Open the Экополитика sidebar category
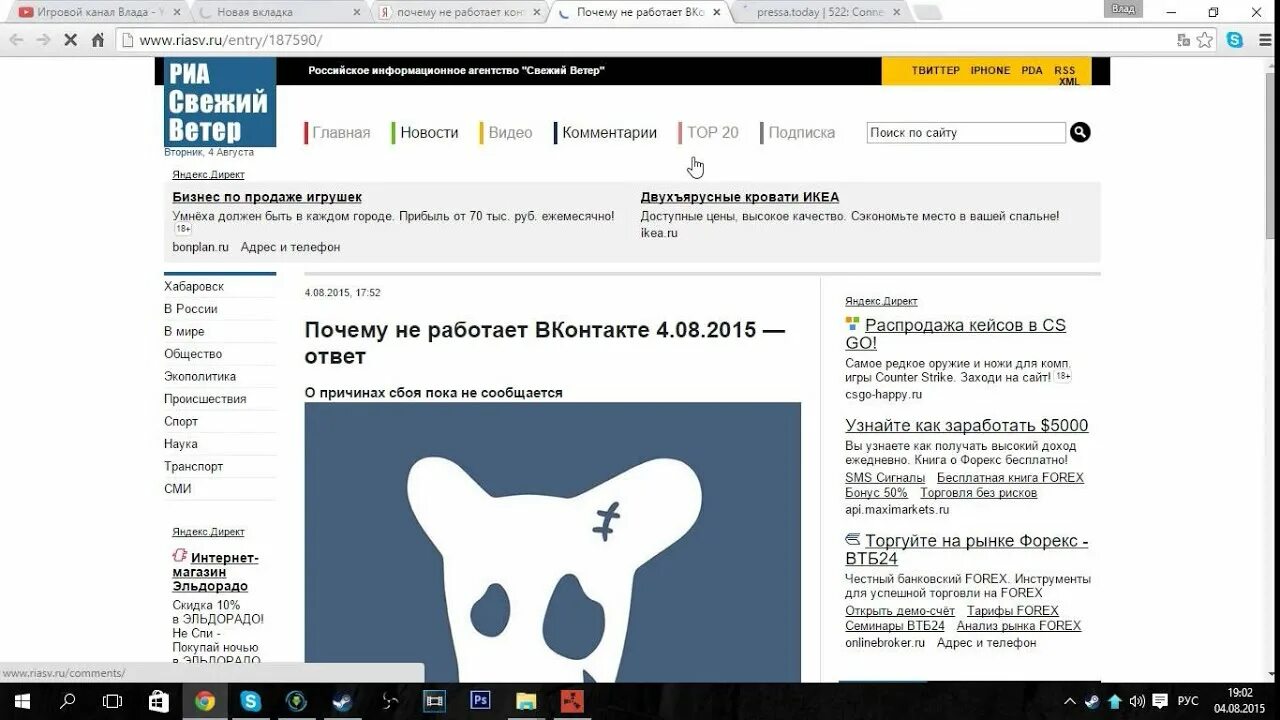Image resolution: width=1280 pixels, height=720 pixels. (x=200, y=376)
